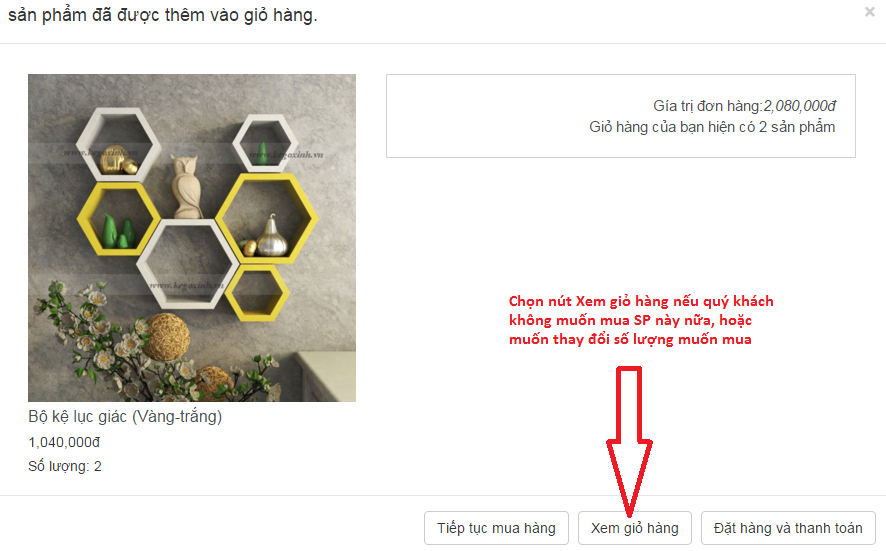
Task: Click the product price 1,040,000đ
Action: click(x=64, y=442)
